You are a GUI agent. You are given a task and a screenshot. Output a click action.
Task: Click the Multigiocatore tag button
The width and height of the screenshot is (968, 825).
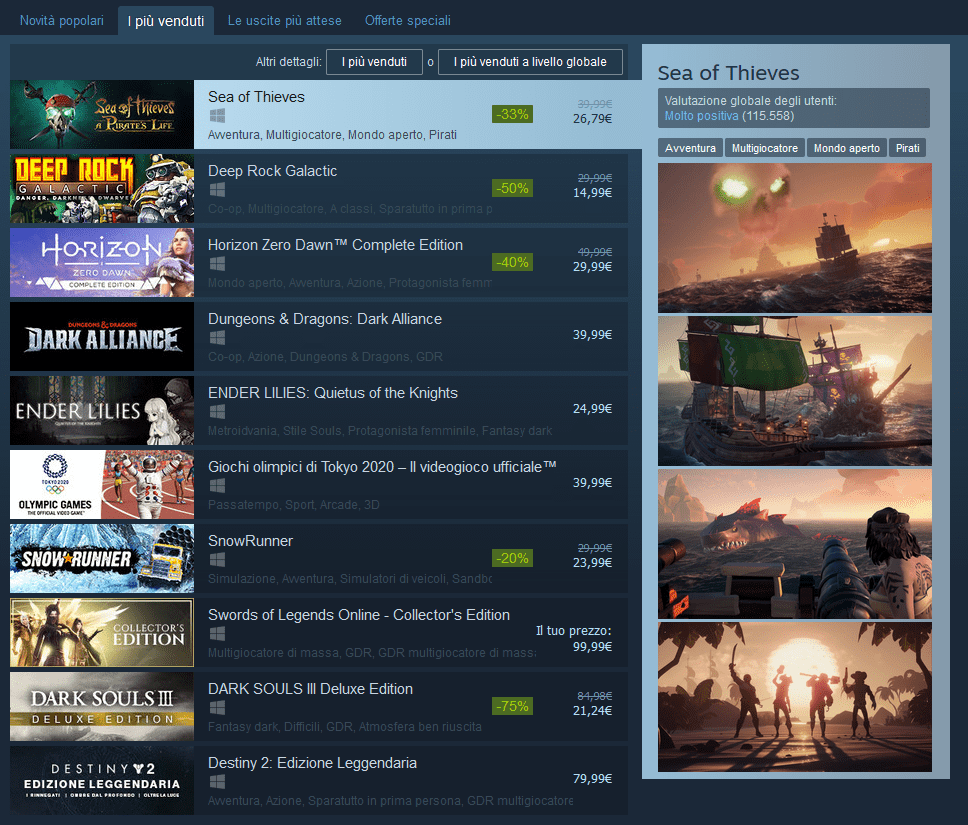coord(764,148)
